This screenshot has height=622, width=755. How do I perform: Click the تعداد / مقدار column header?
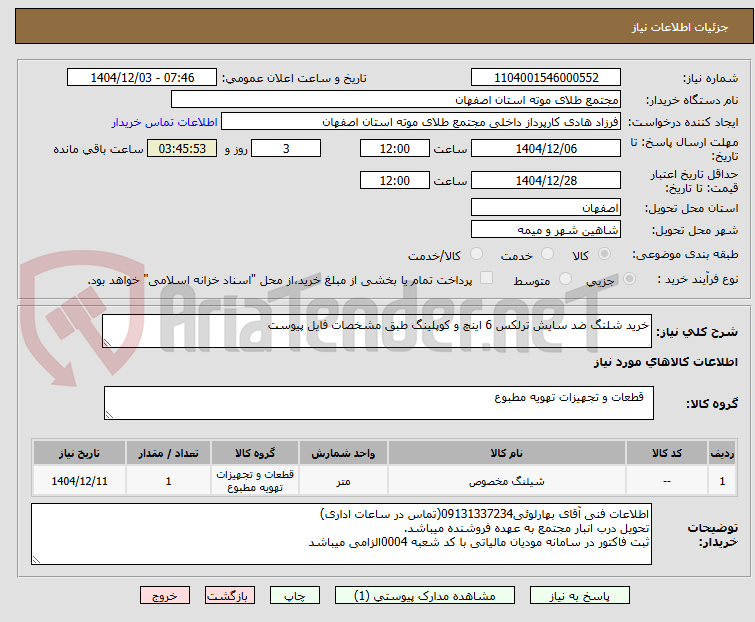coord(169,453)
